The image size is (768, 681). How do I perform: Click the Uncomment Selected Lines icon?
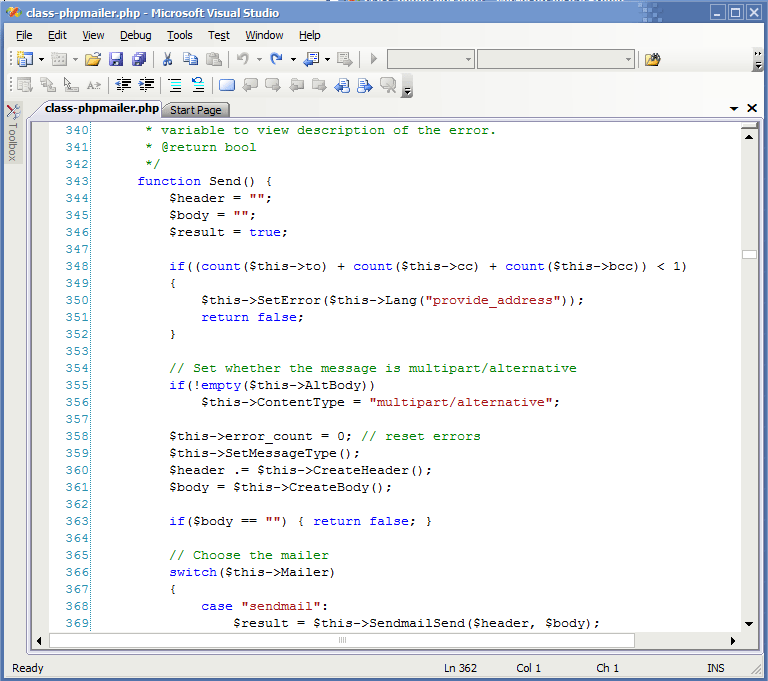coord(198,85)
